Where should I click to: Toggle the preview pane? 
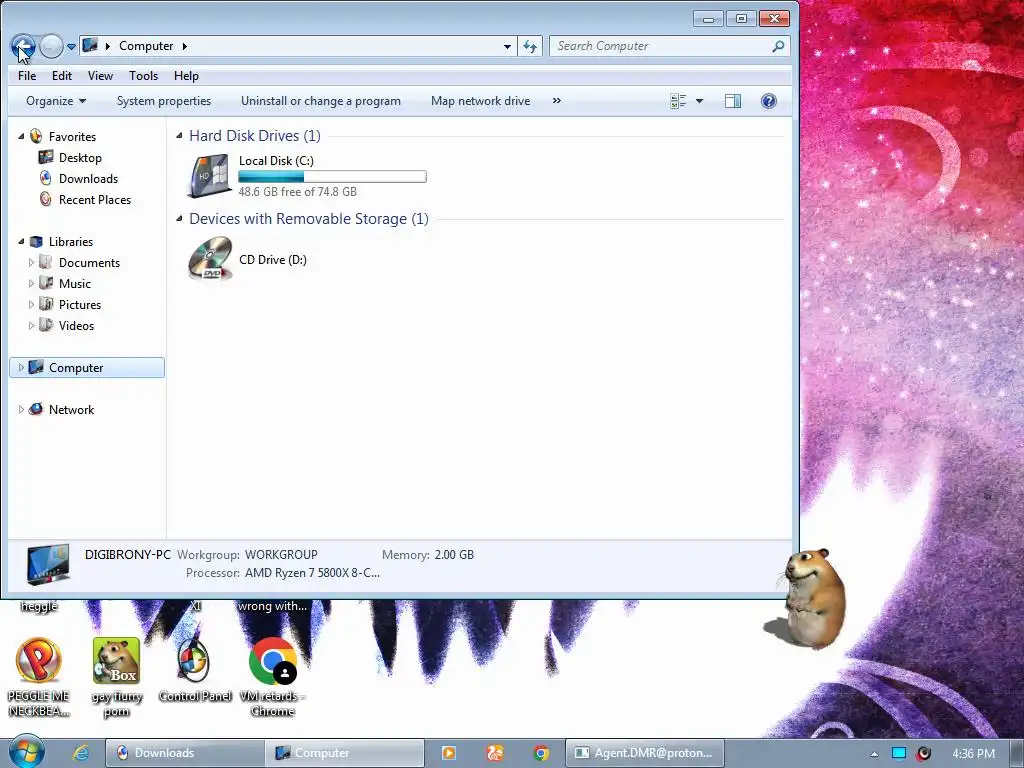click(x=733, y=101)
